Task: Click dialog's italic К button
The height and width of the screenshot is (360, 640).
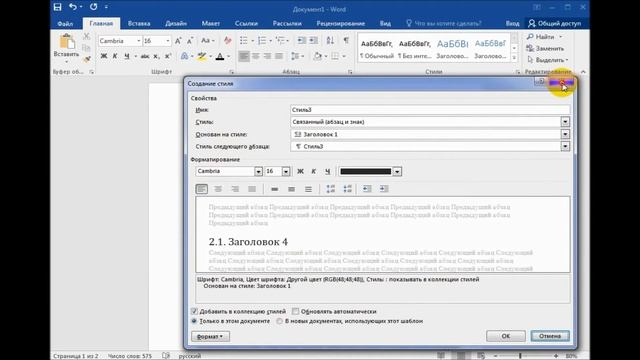Action: pos(313,171)
